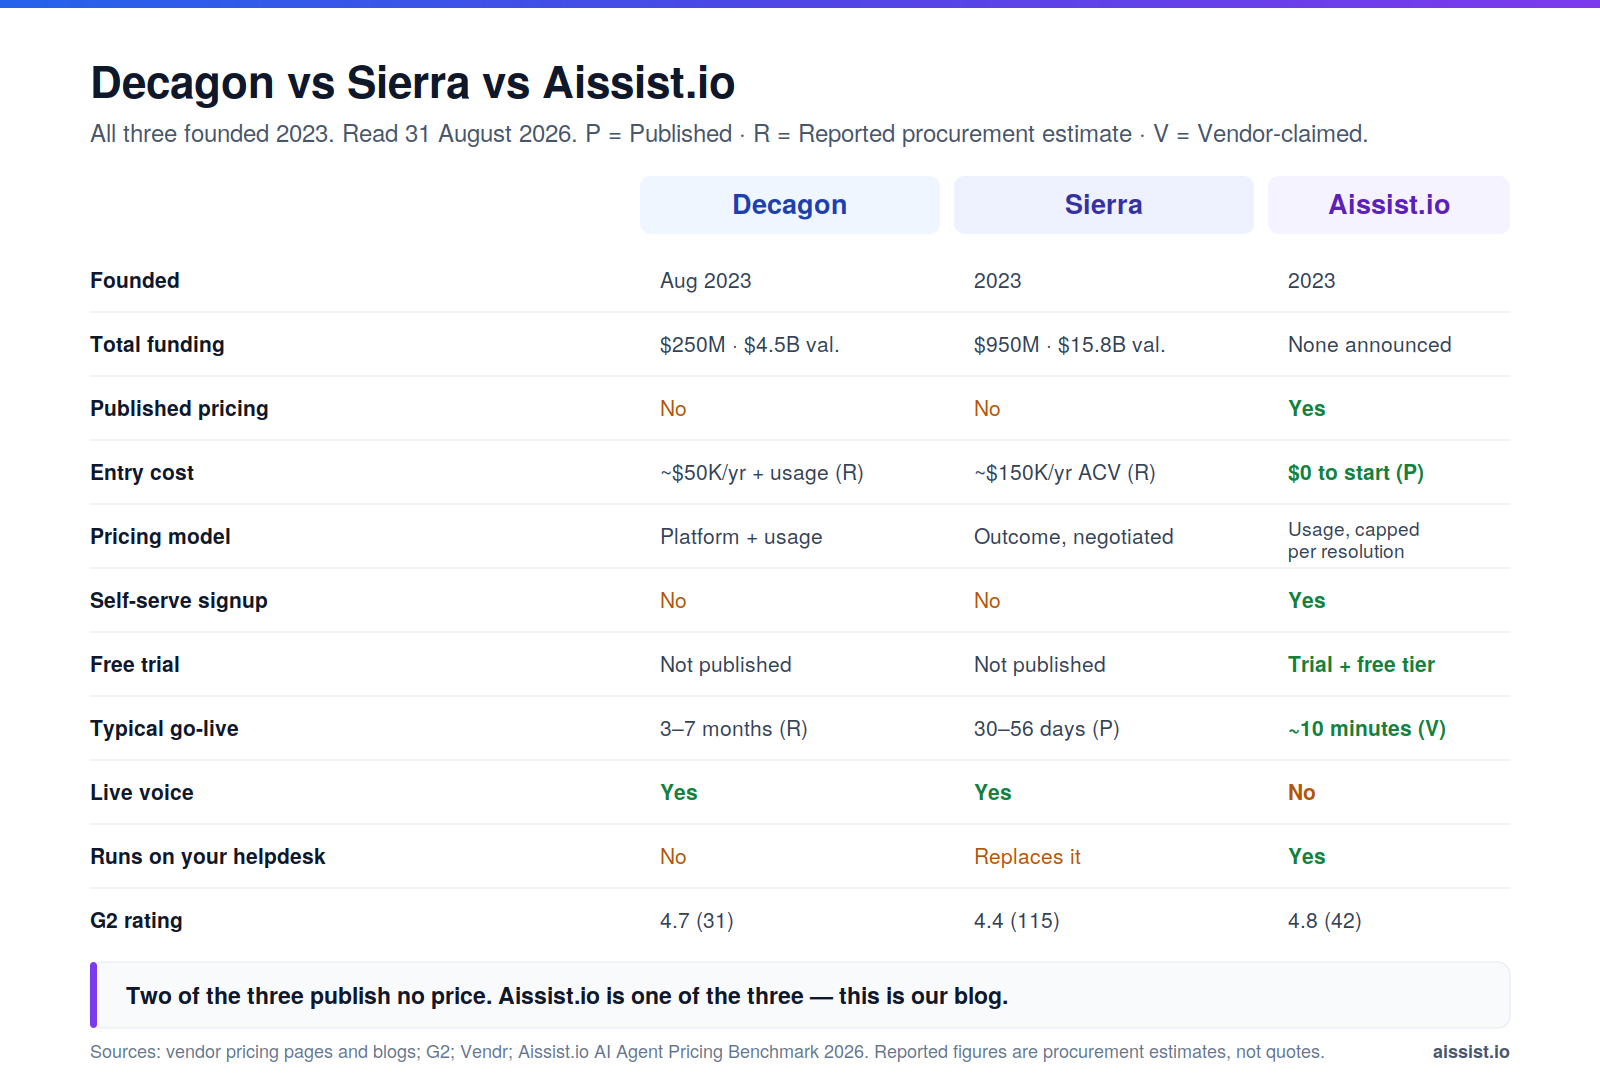Click Decagon's 'Platform + usage' pricing model
The height and width of the screenshot is (1080, 1600).
[x=741, y=537]
